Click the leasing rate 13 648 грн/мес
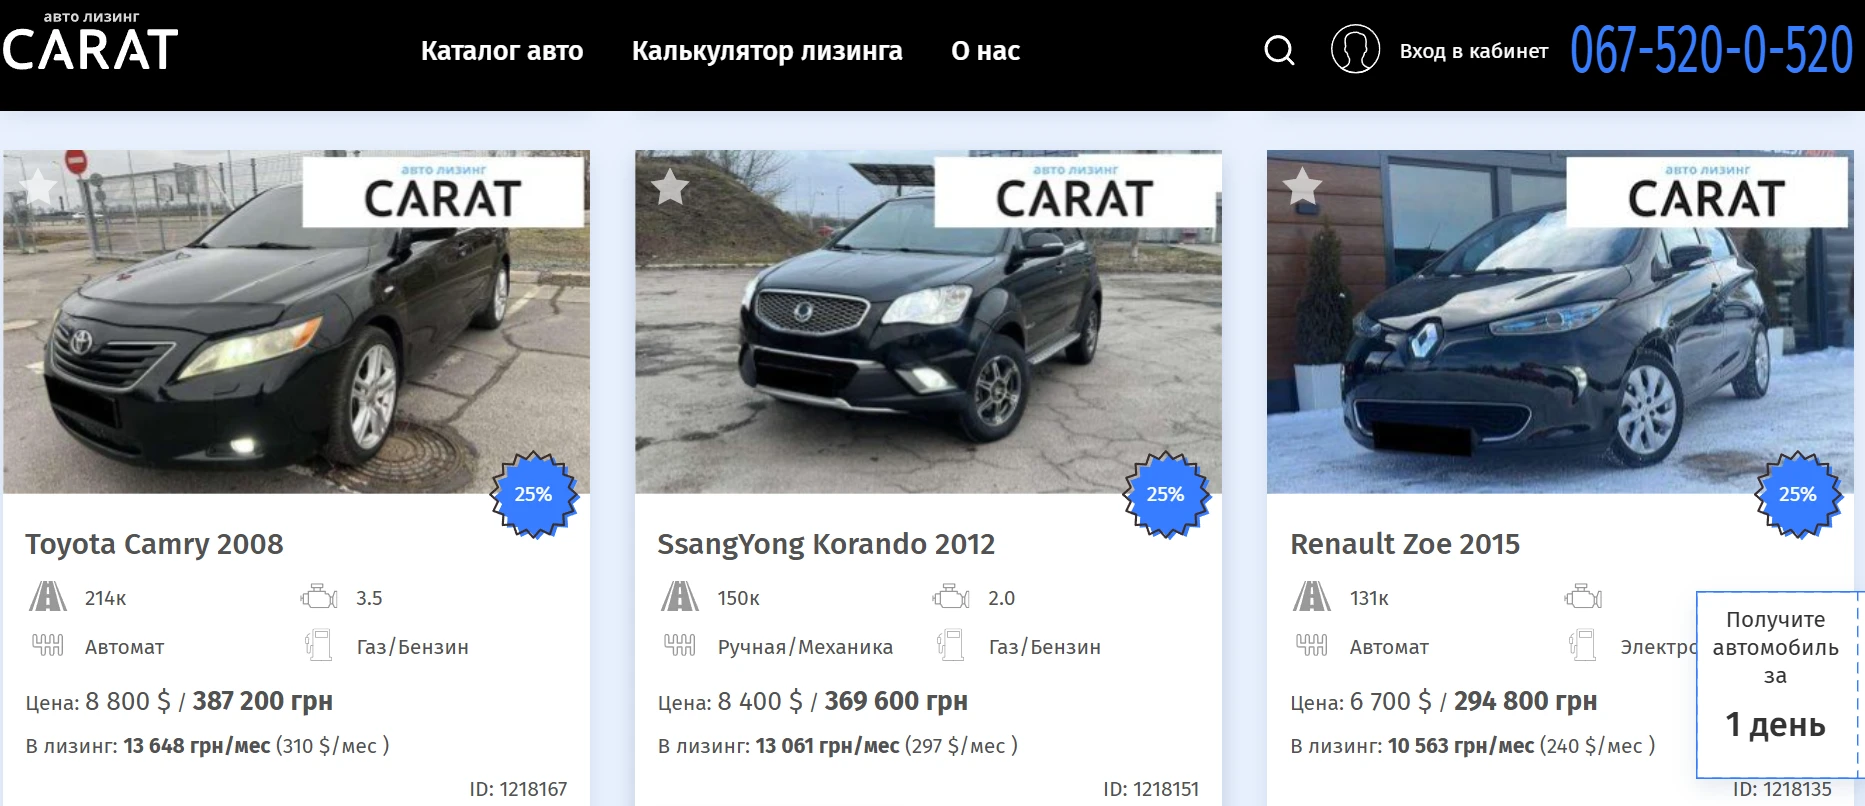This screenshot has height=806, width=1865. [197, 746]
